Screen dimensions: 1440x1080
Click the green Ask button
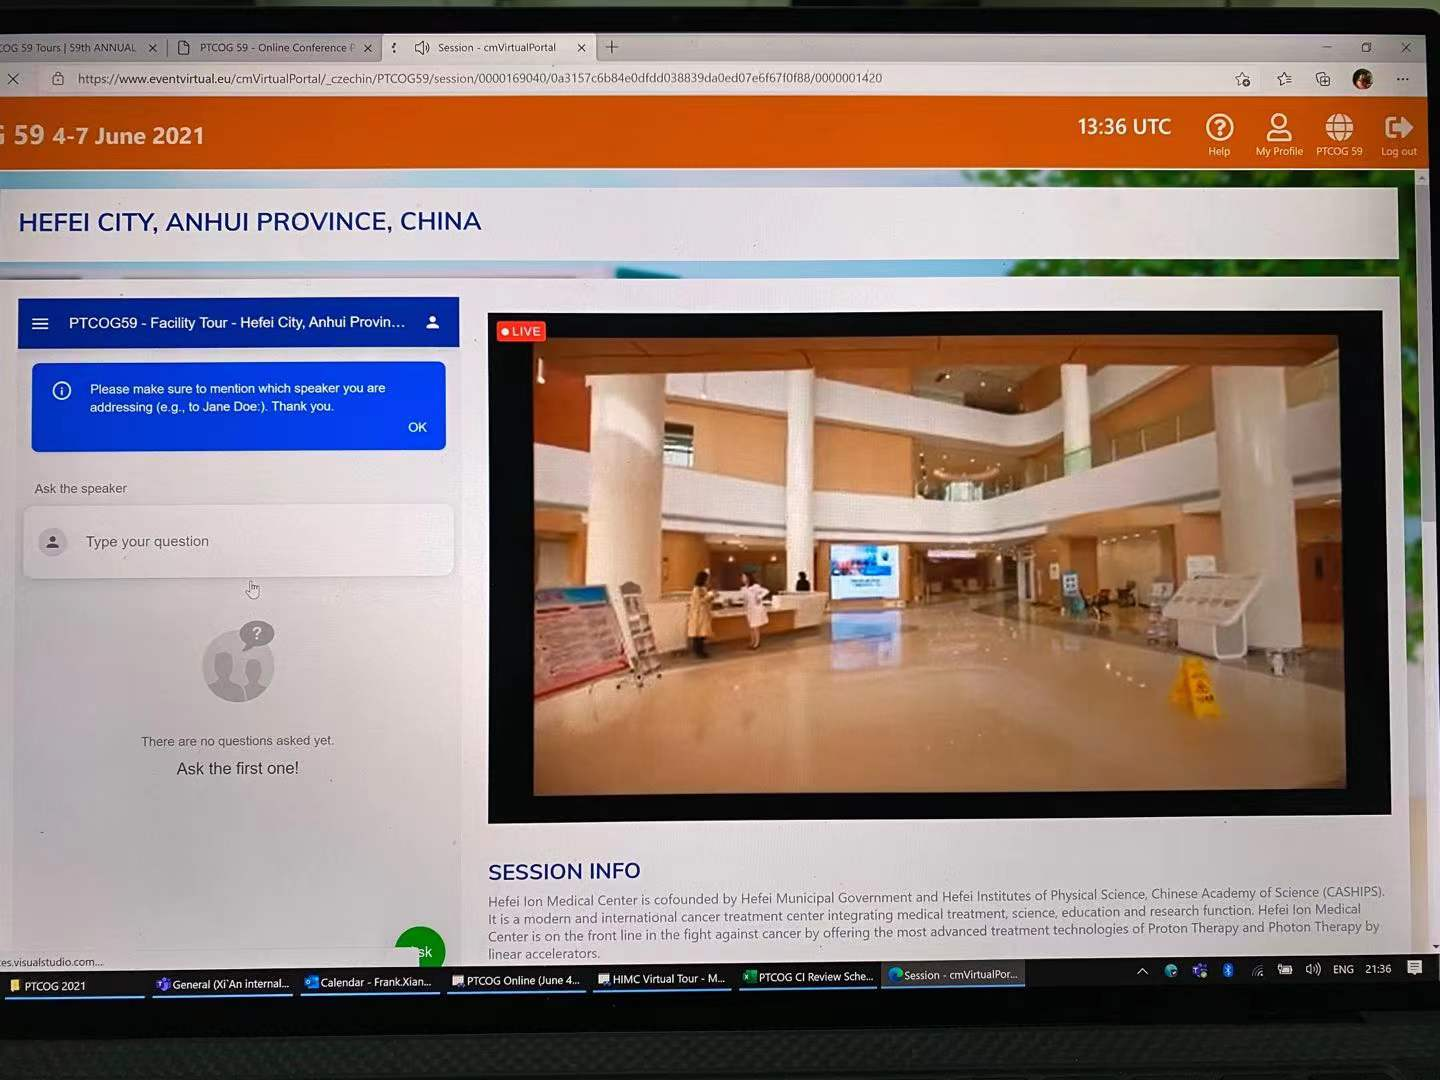[x=420, y=949]
